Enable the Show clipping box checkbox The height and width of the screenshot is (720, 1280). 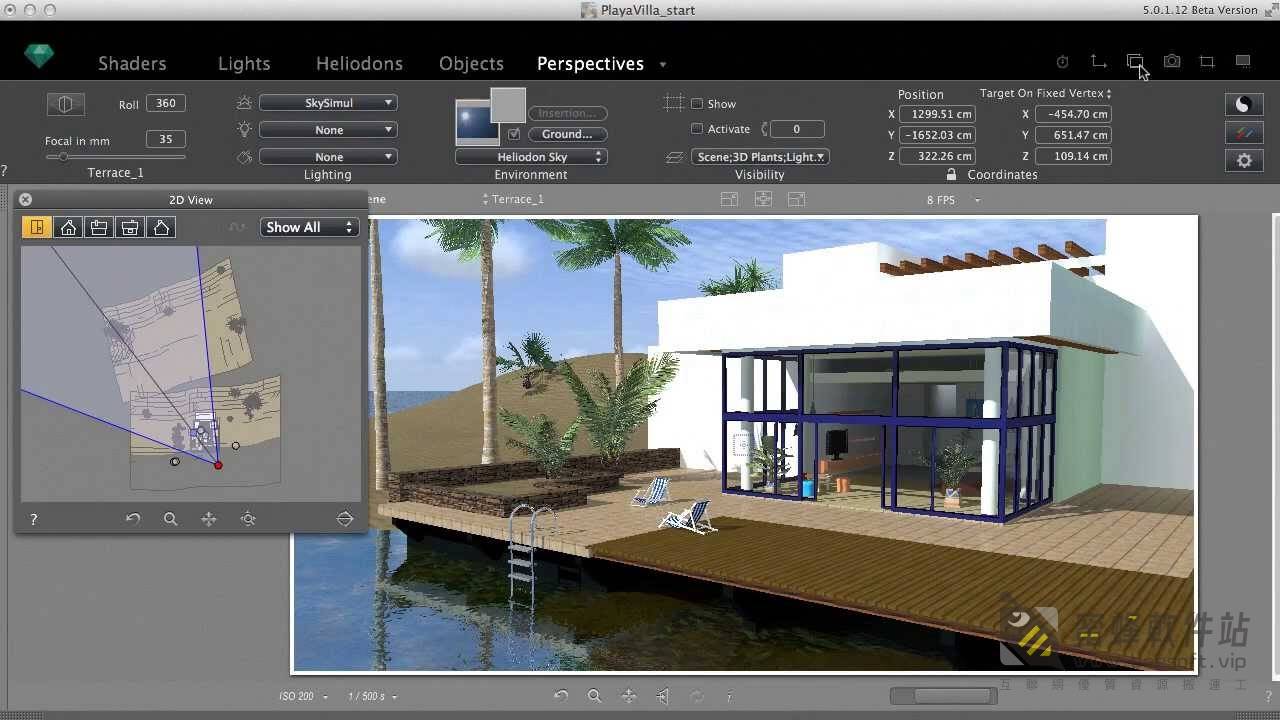[697, 103]
